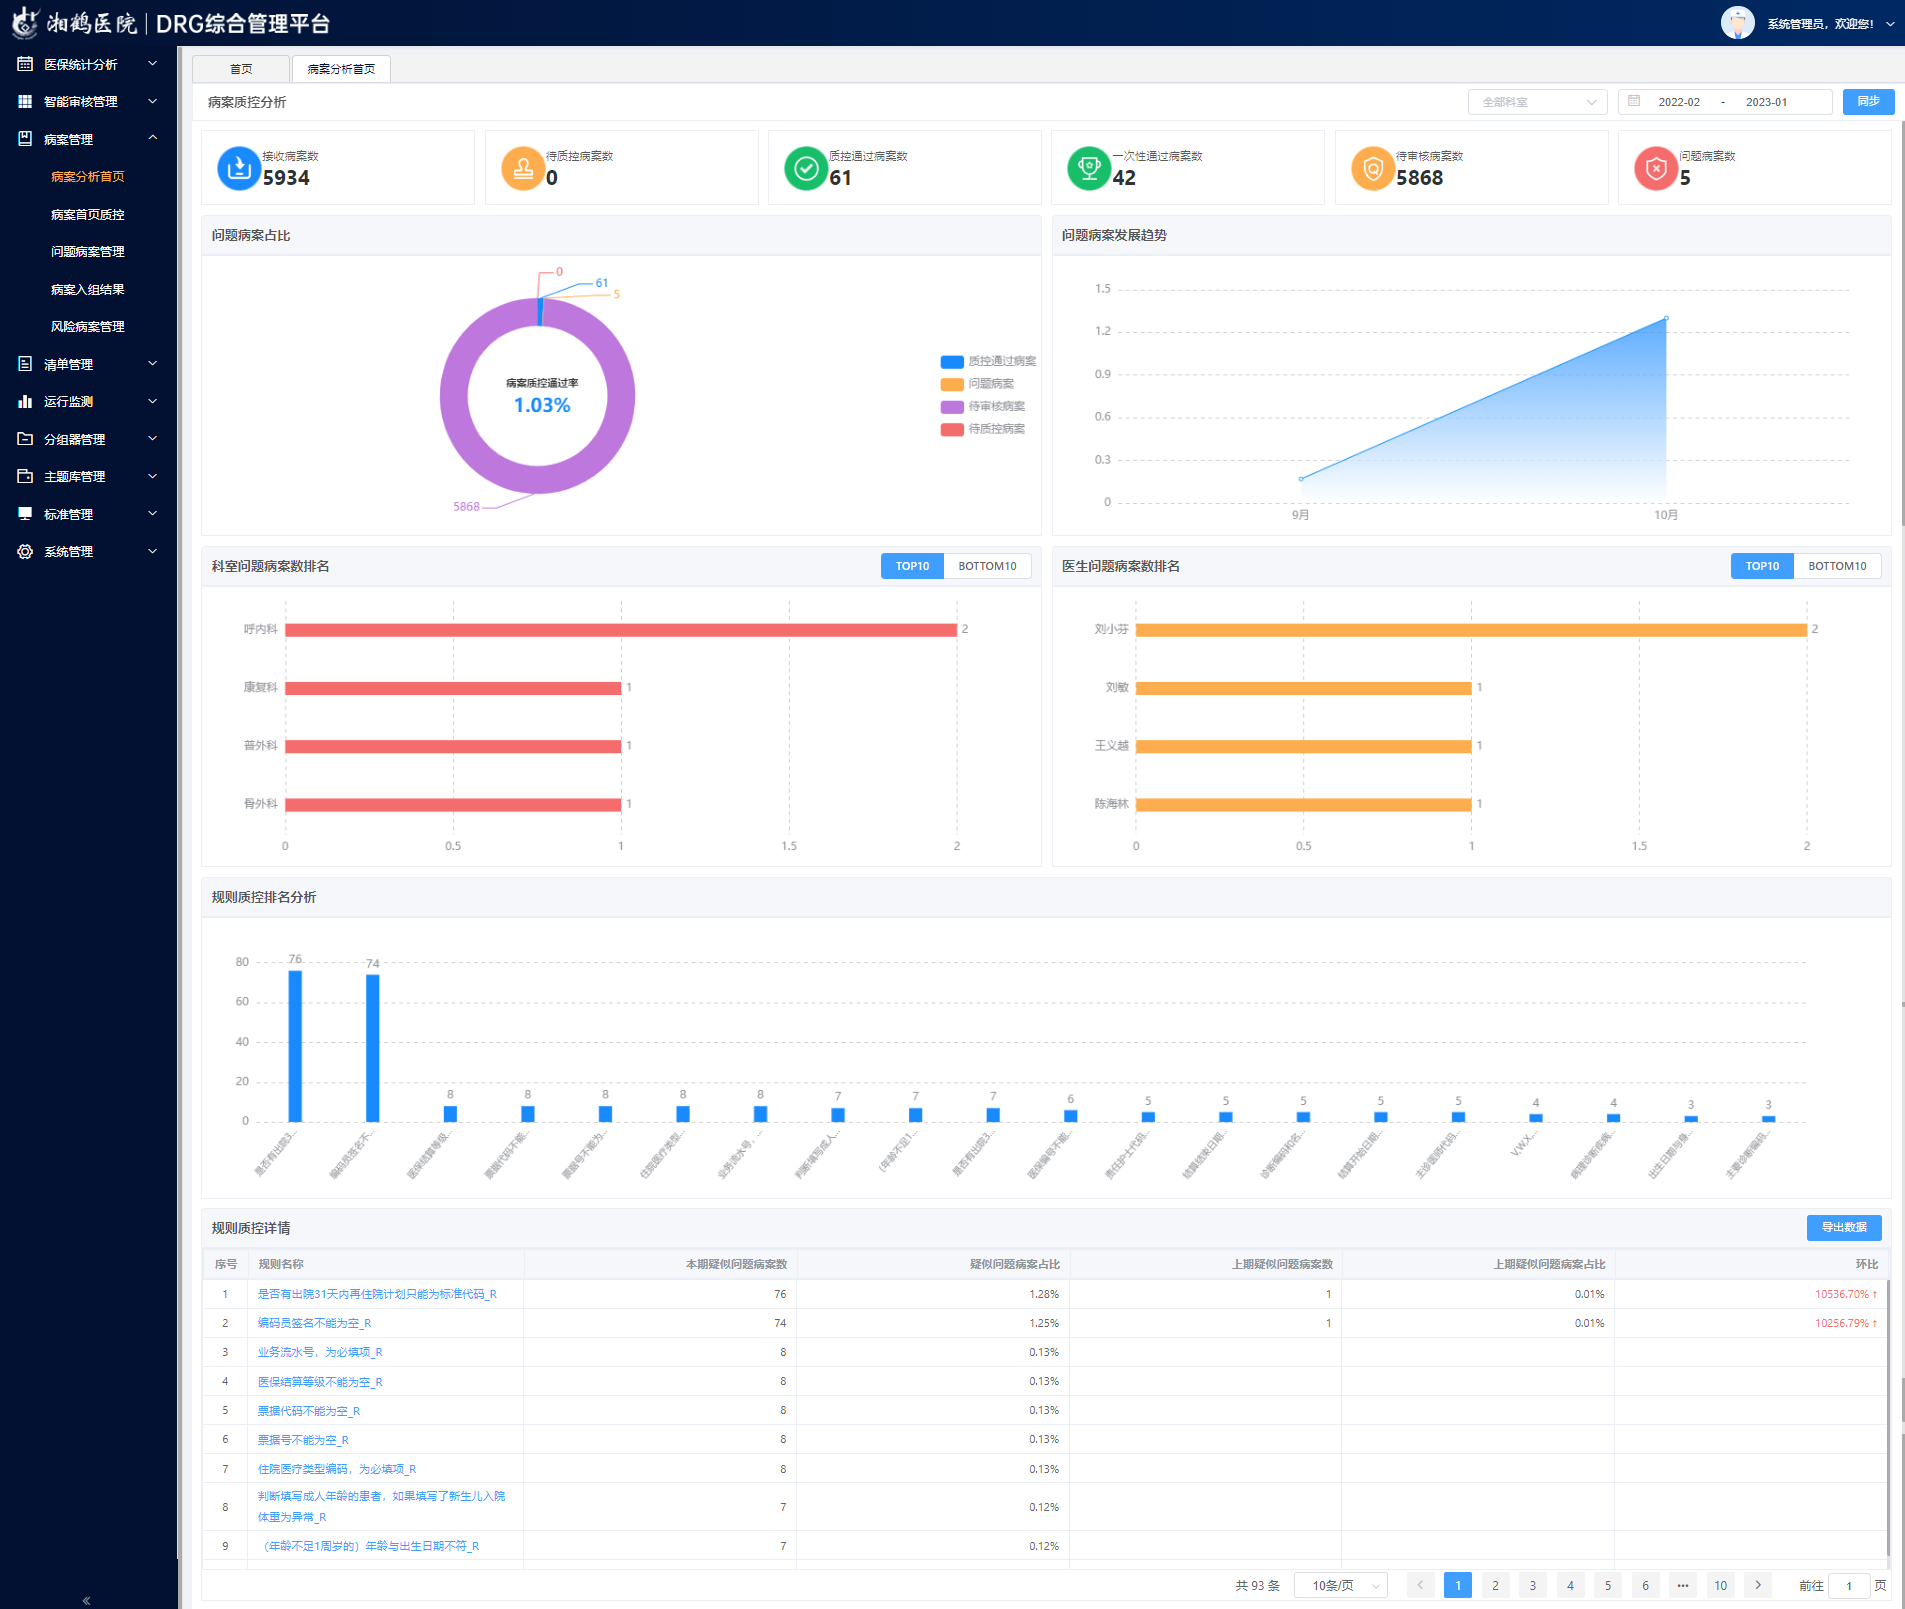Click the pagination ellipsis more-pages icon
The image size is (1905, 1609).
tap(1683, 1585)
